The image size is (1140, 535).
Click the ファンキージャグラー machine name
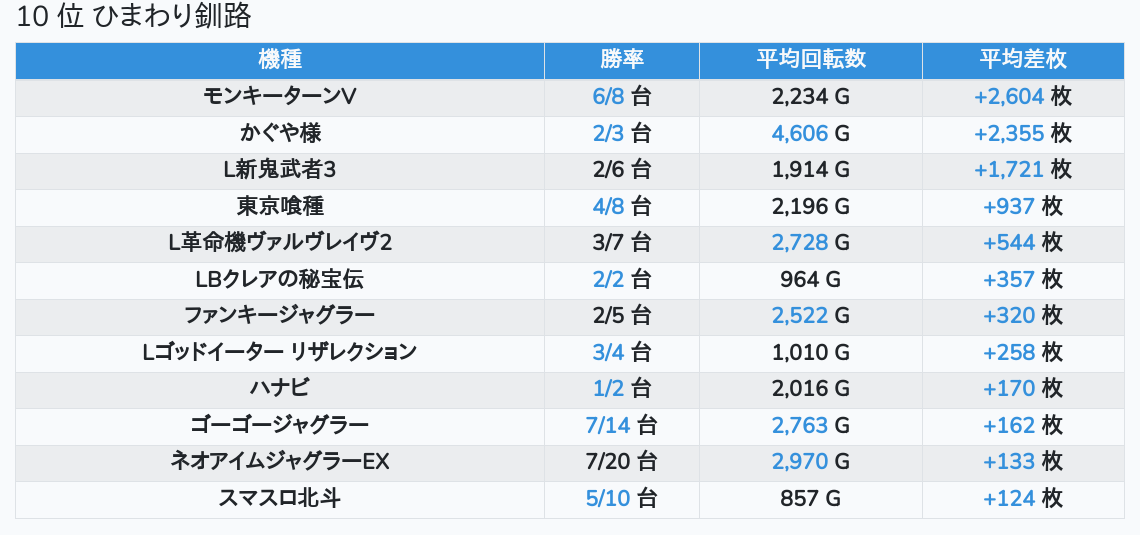(280, 316)
